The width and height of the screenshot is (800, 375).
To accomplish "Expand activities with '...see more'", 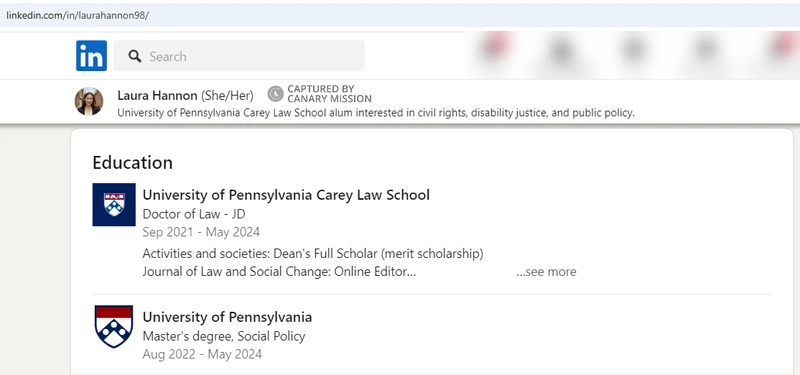I will coord(546,272).
